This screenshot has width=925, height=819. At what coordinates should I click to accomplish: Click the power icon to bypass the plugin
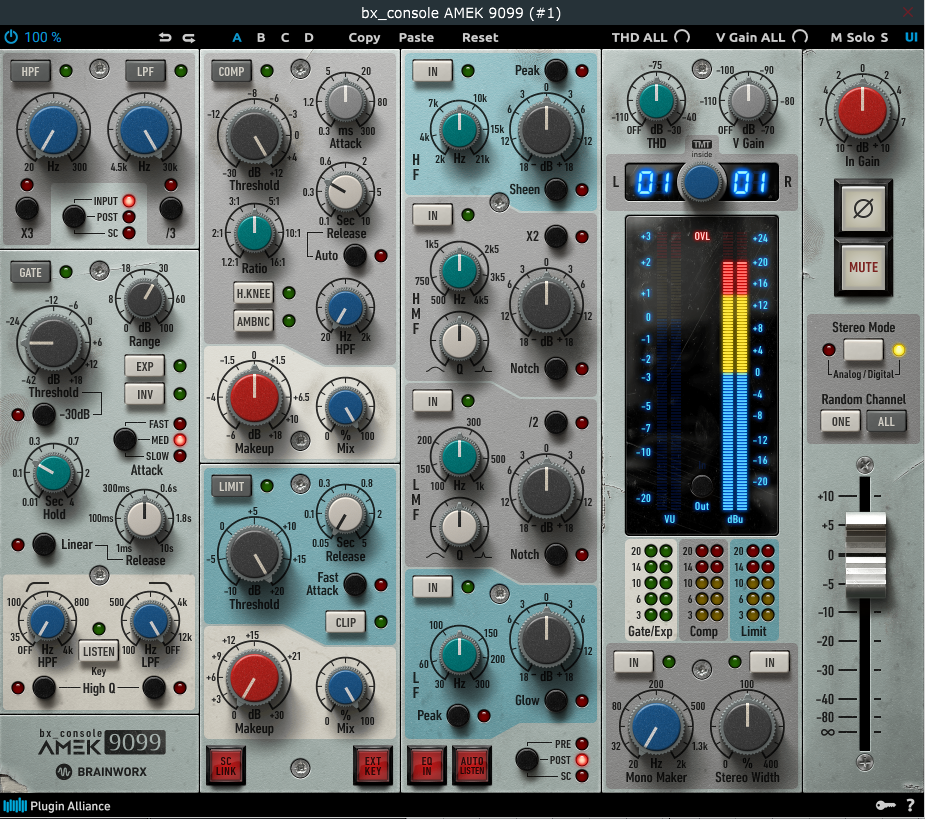10,37
